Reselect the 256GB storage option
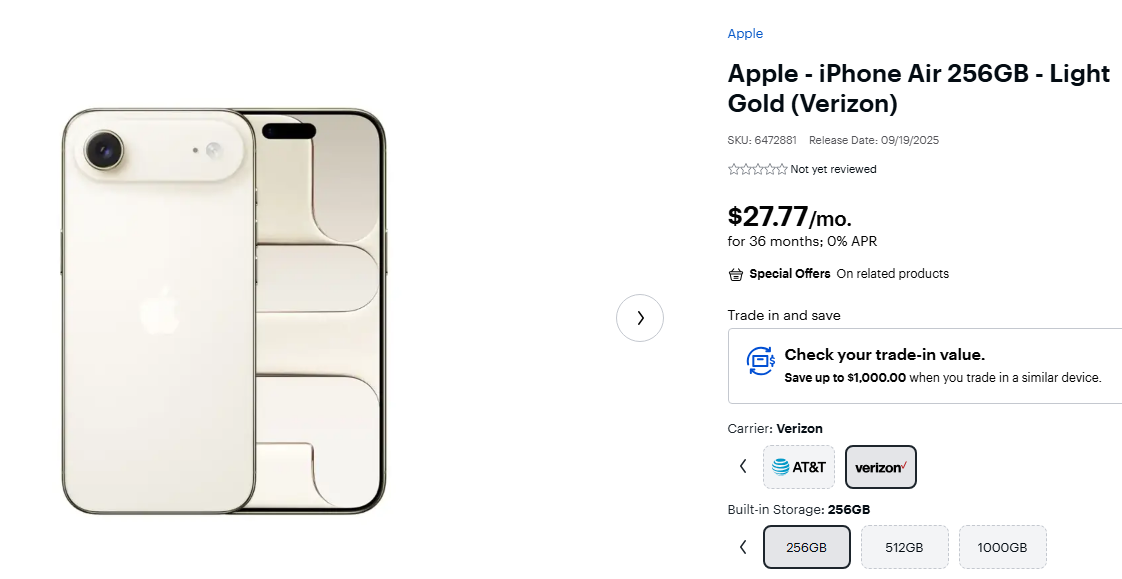The width and height of the screenshot is (1122, 579). point(807,547)
